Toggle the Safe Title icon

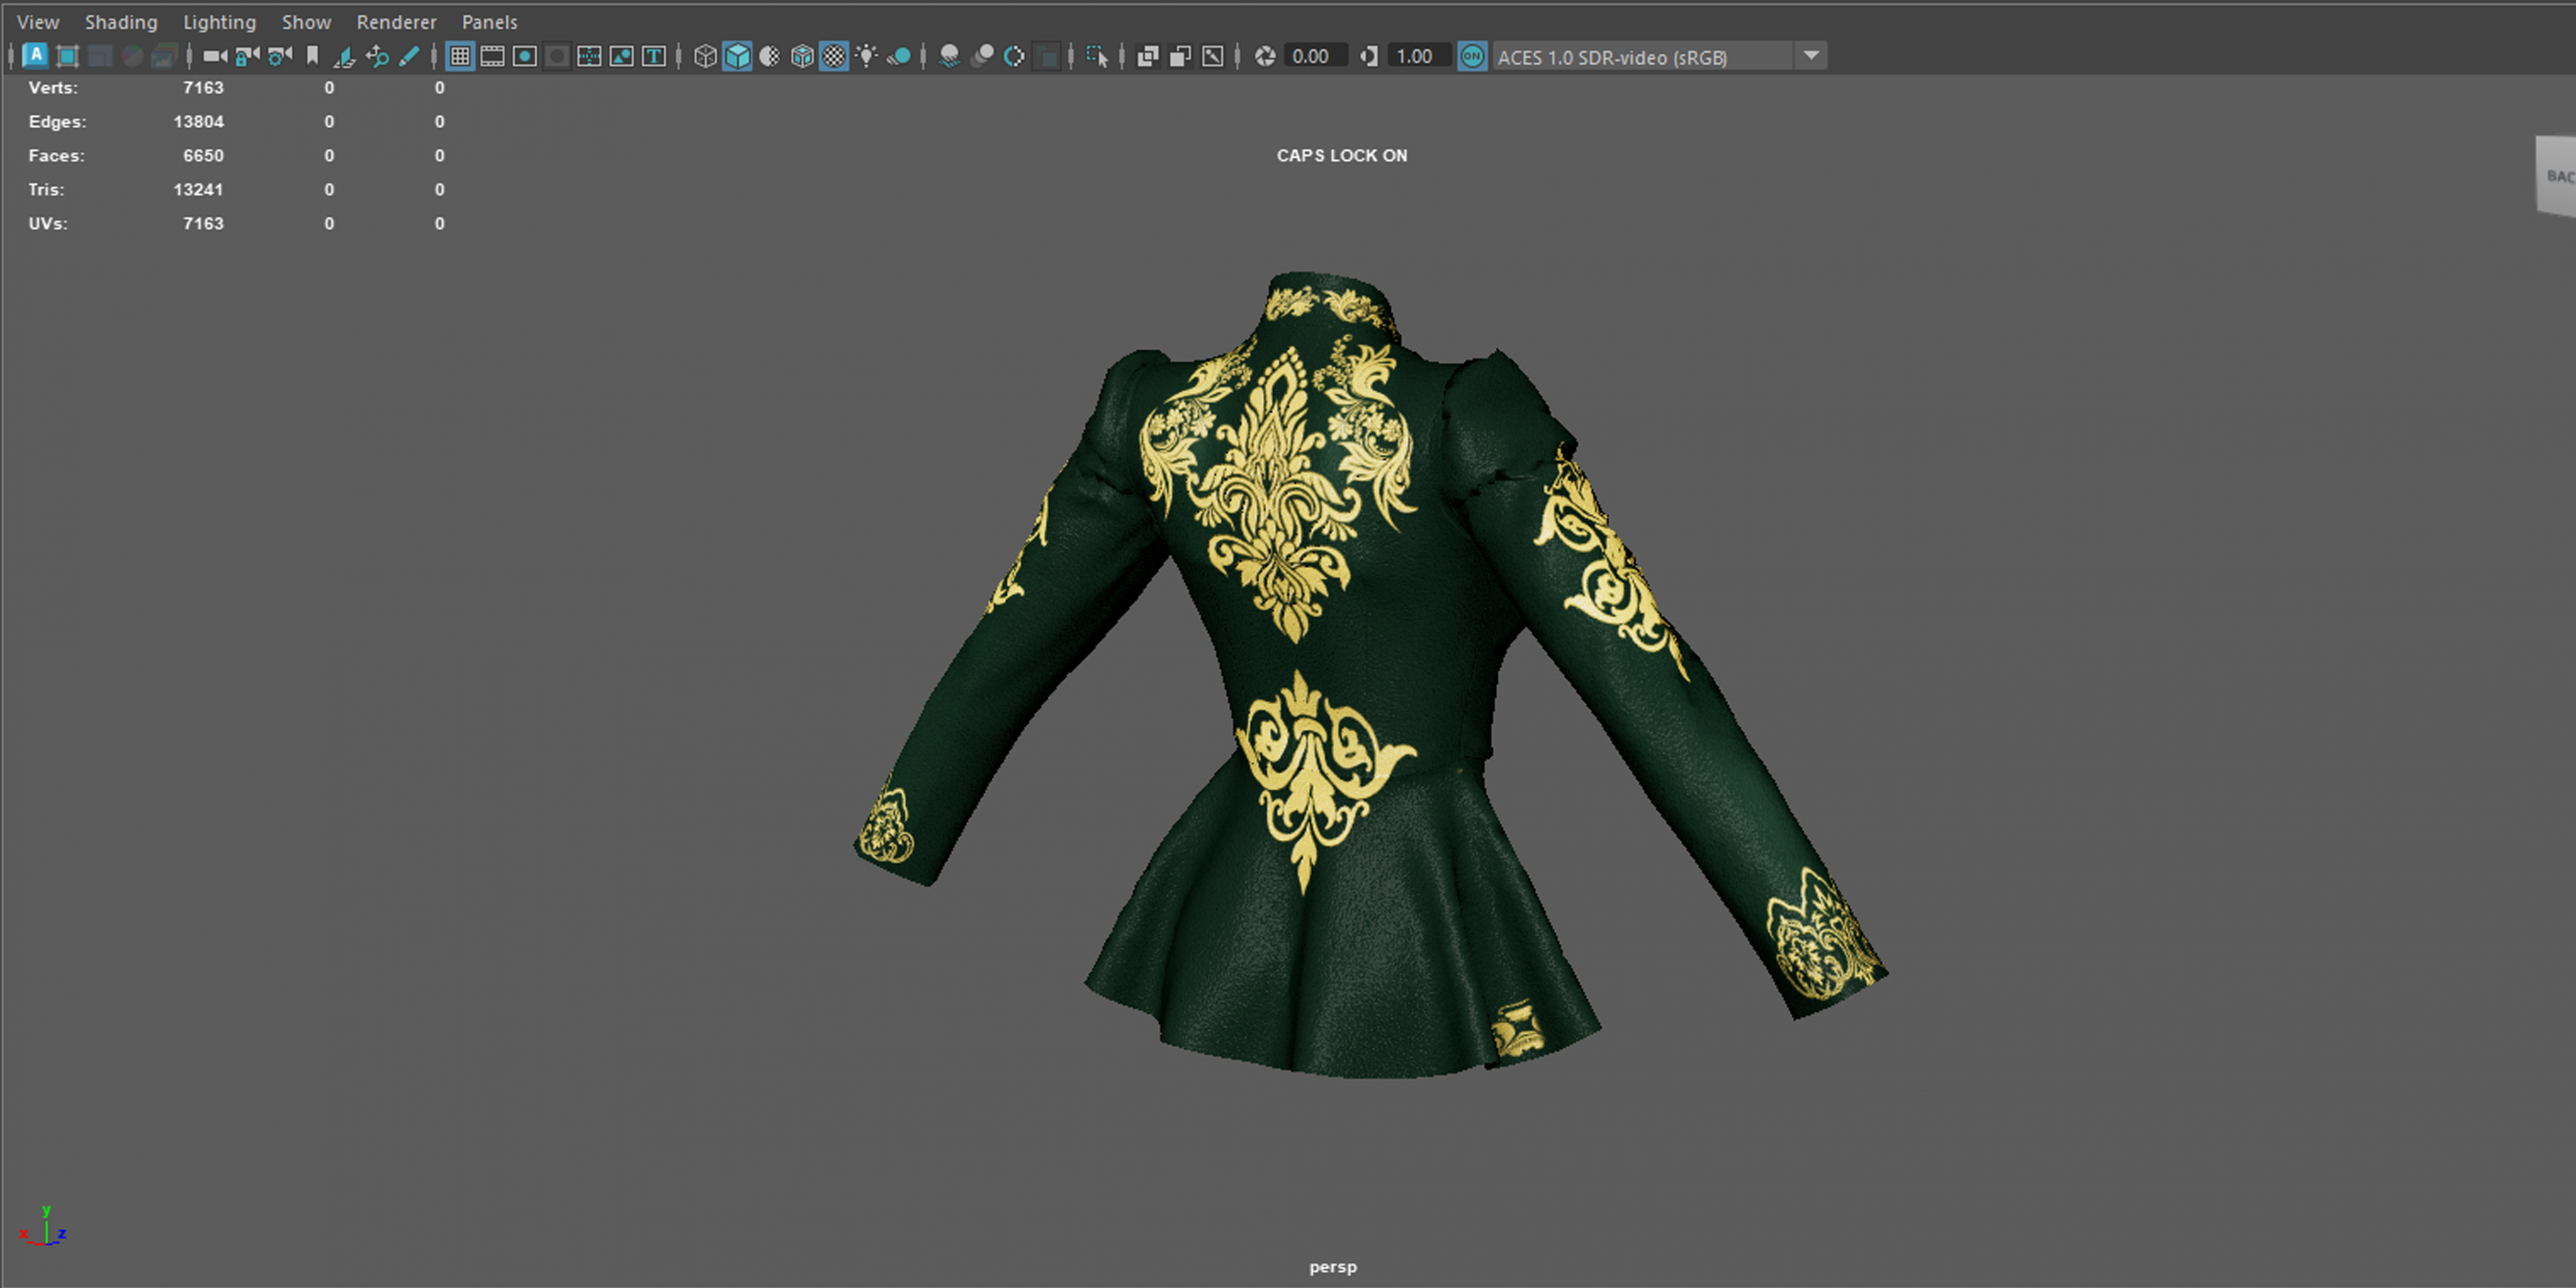[x=653, y=56]
